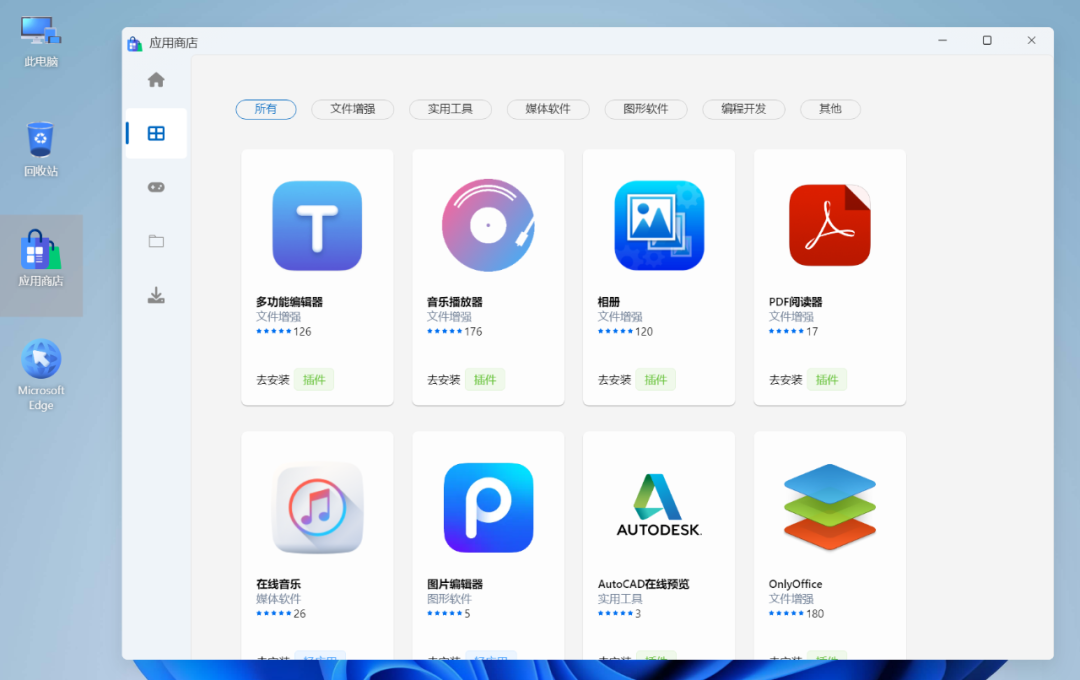Select the PDF阅读器 Adobe icon

pyautogui.click(x=828, y=224)
